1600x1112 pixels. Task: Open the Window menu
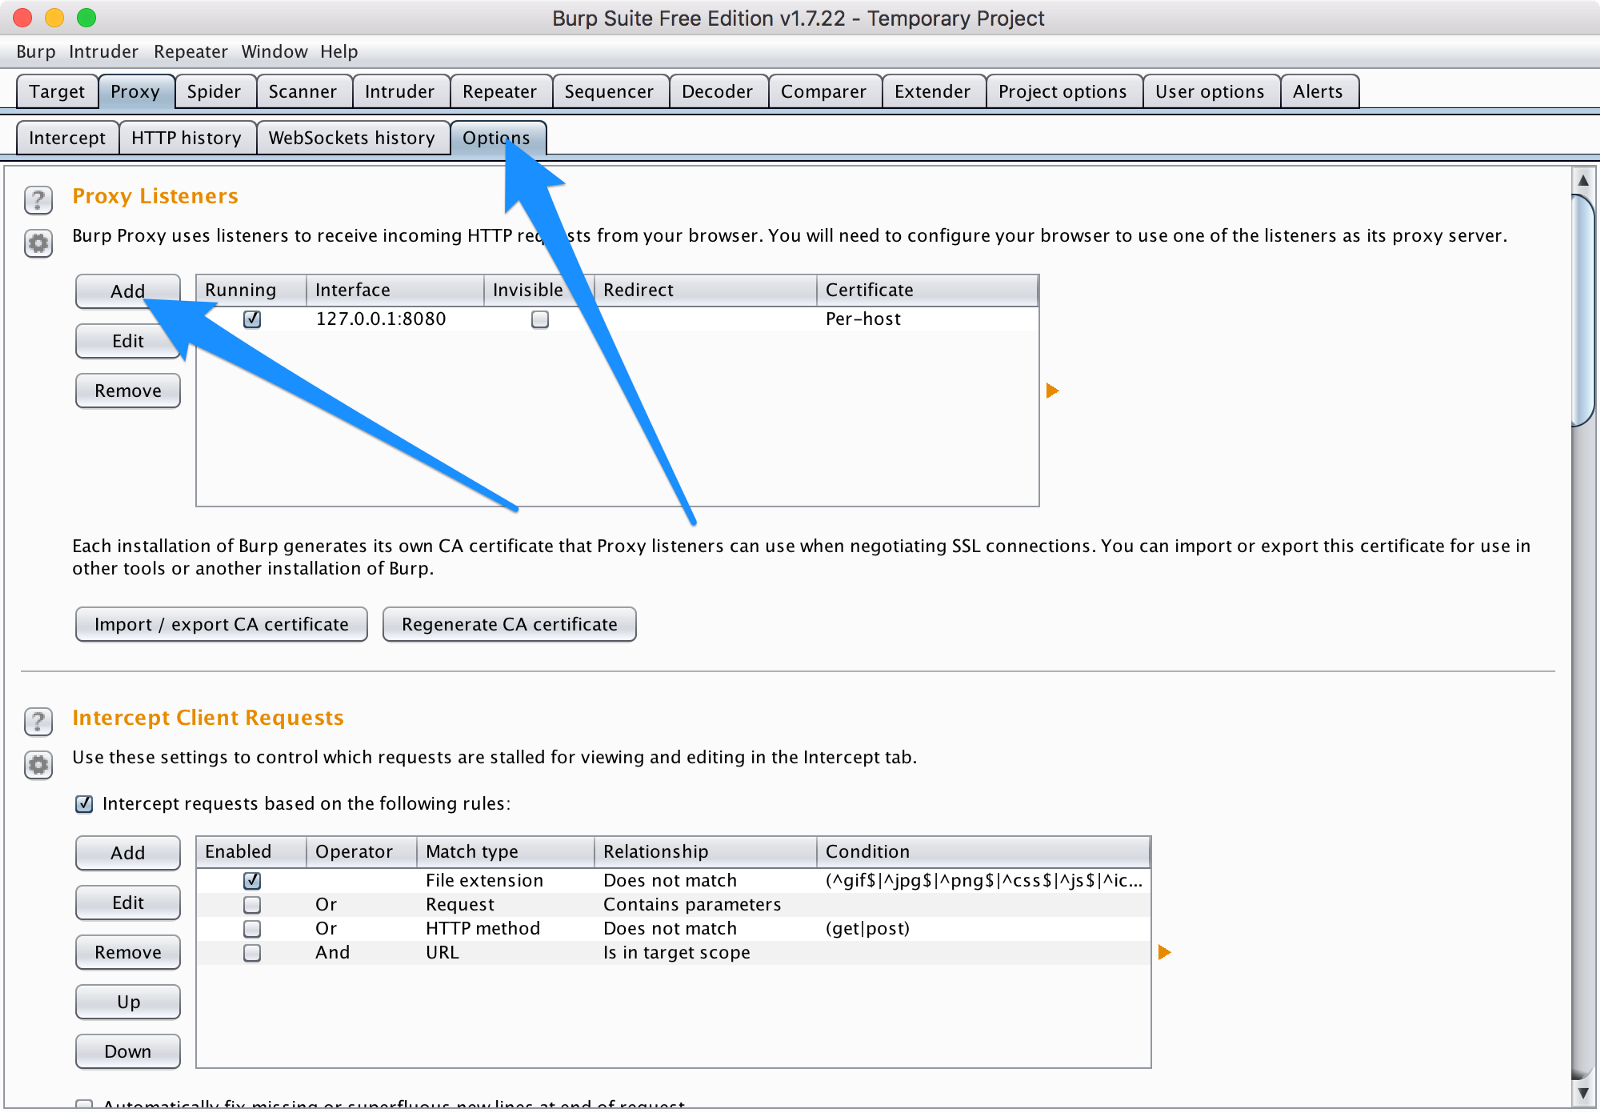point(274,52)
